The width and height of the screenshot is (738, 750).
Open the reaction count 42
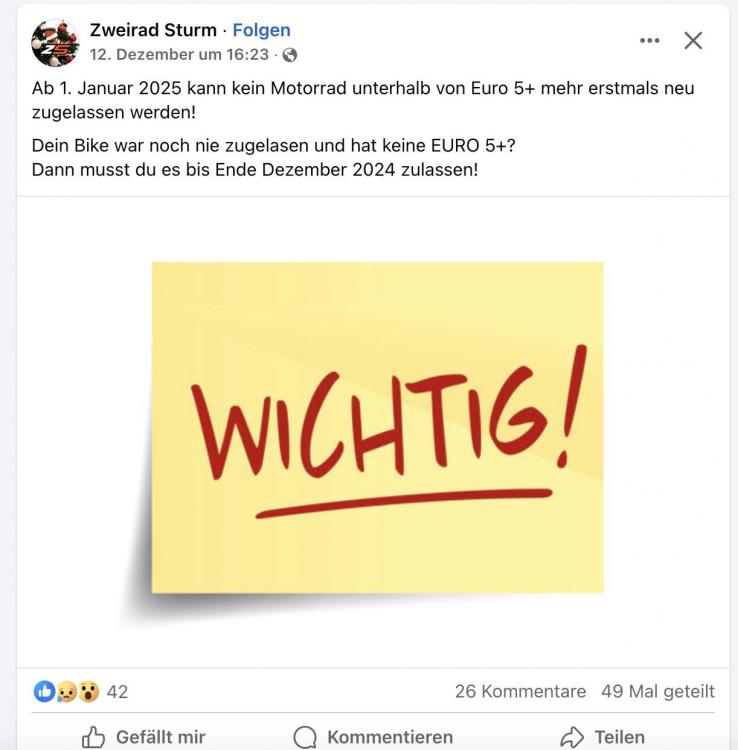pyautogui.click(x=117, y=692)
